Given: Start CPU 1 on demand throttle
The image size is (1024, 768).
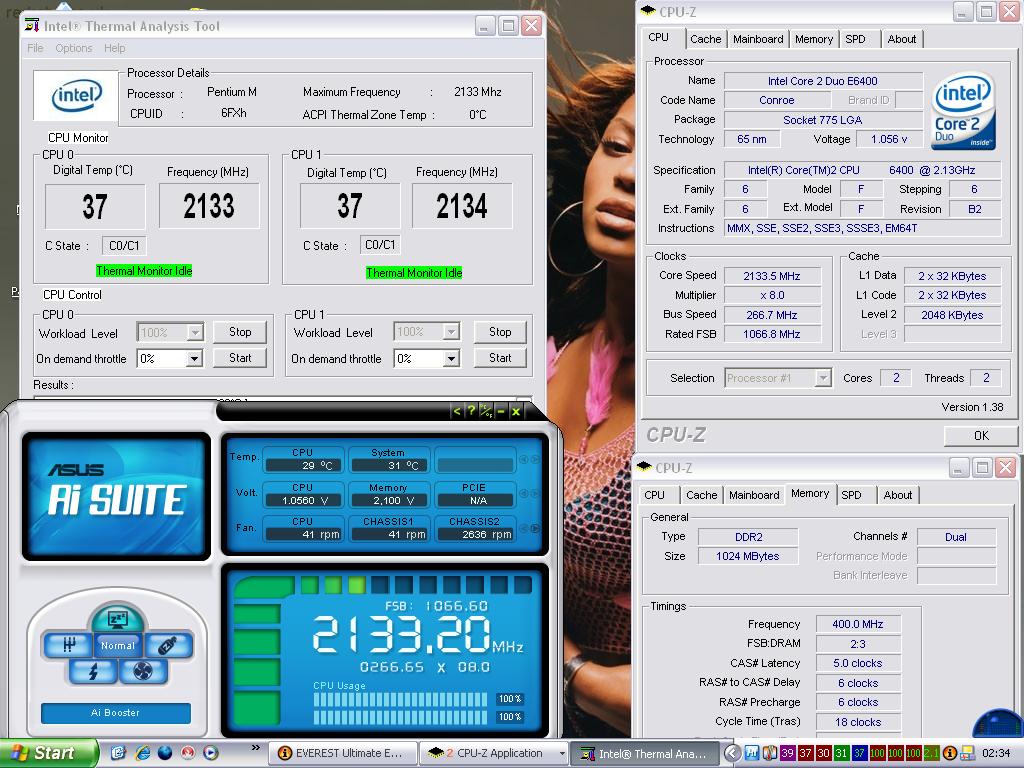Looking at the screenshot, I should (x=500, y=358).
